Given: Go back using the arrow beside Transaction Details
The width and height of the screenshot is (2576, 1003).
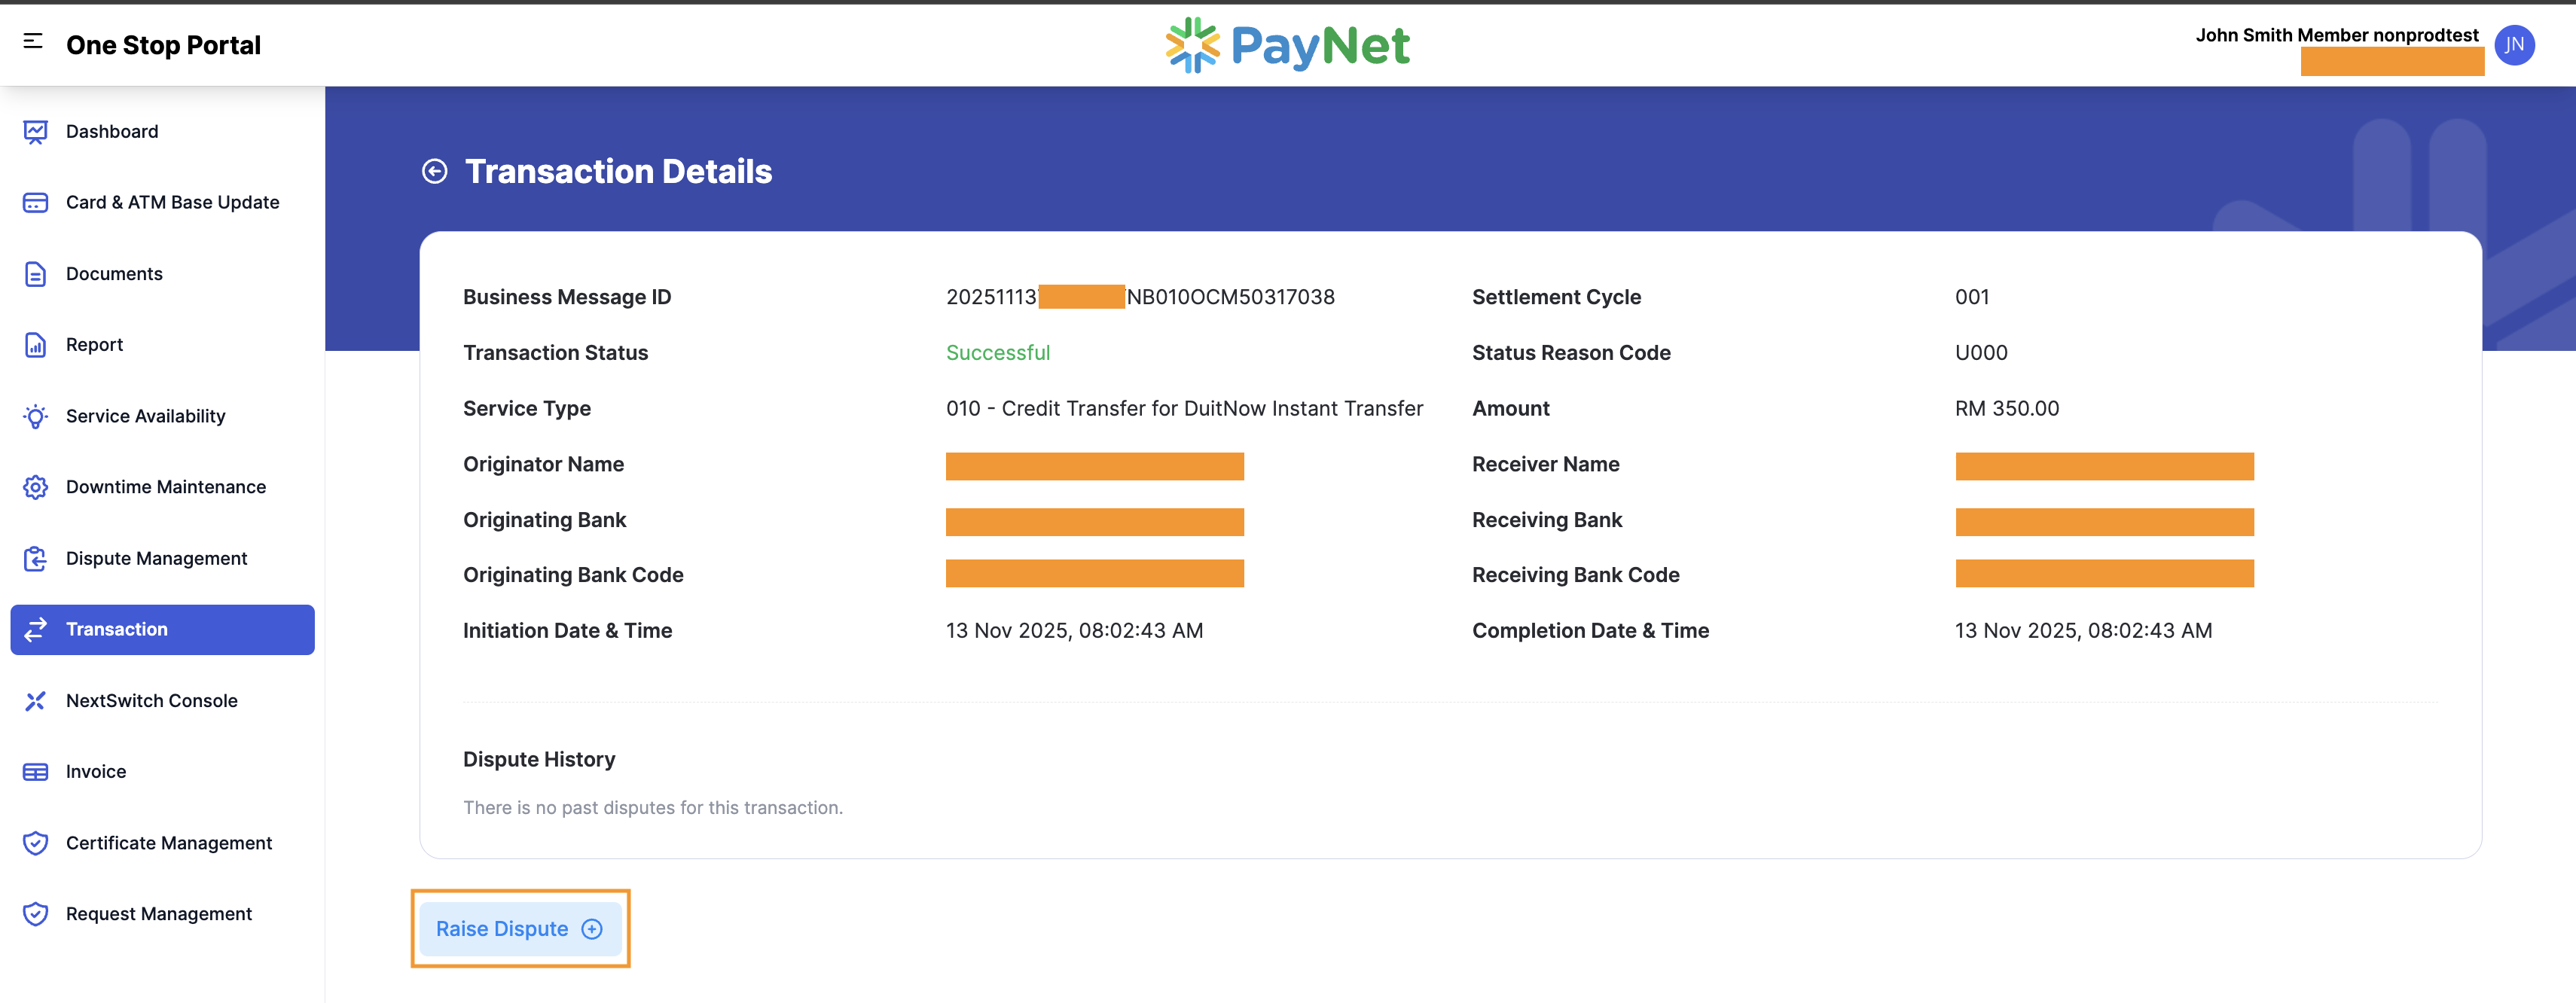Looking at the screenshot, I should click(434, 172).
